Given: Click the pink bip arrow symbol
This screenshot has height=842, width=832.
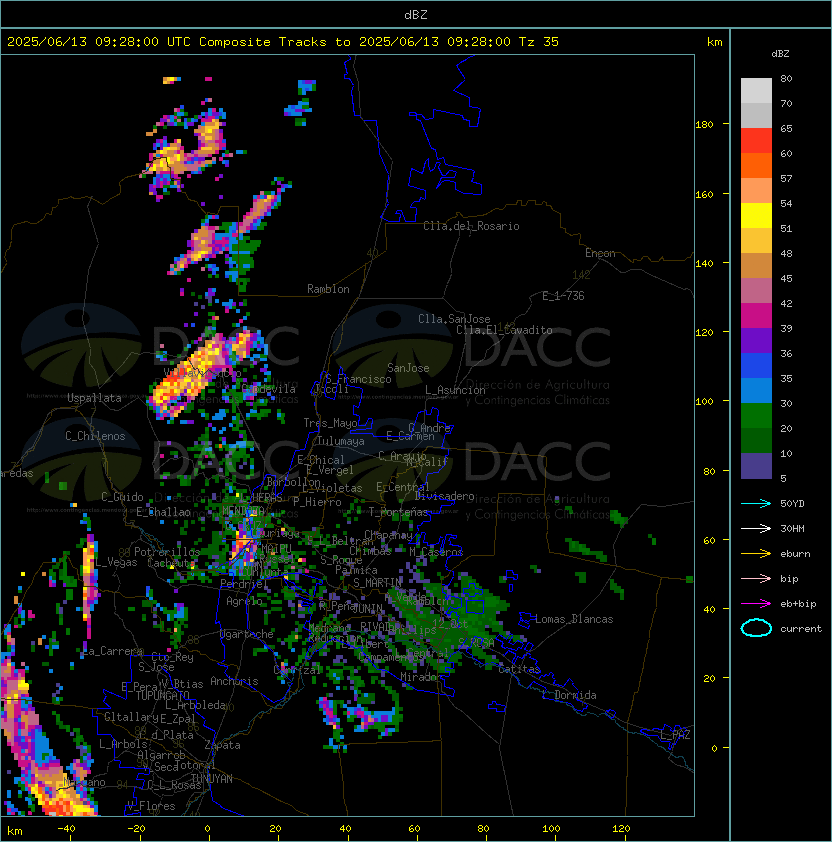Looking at the screenshot, I should (756, 579).
